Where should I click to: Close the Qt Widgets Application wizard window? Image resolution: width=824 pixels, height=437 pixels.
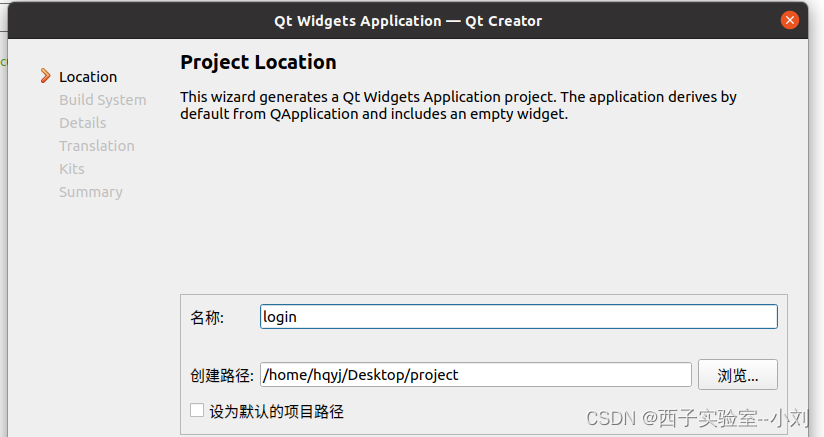click(x=789, y=20)
